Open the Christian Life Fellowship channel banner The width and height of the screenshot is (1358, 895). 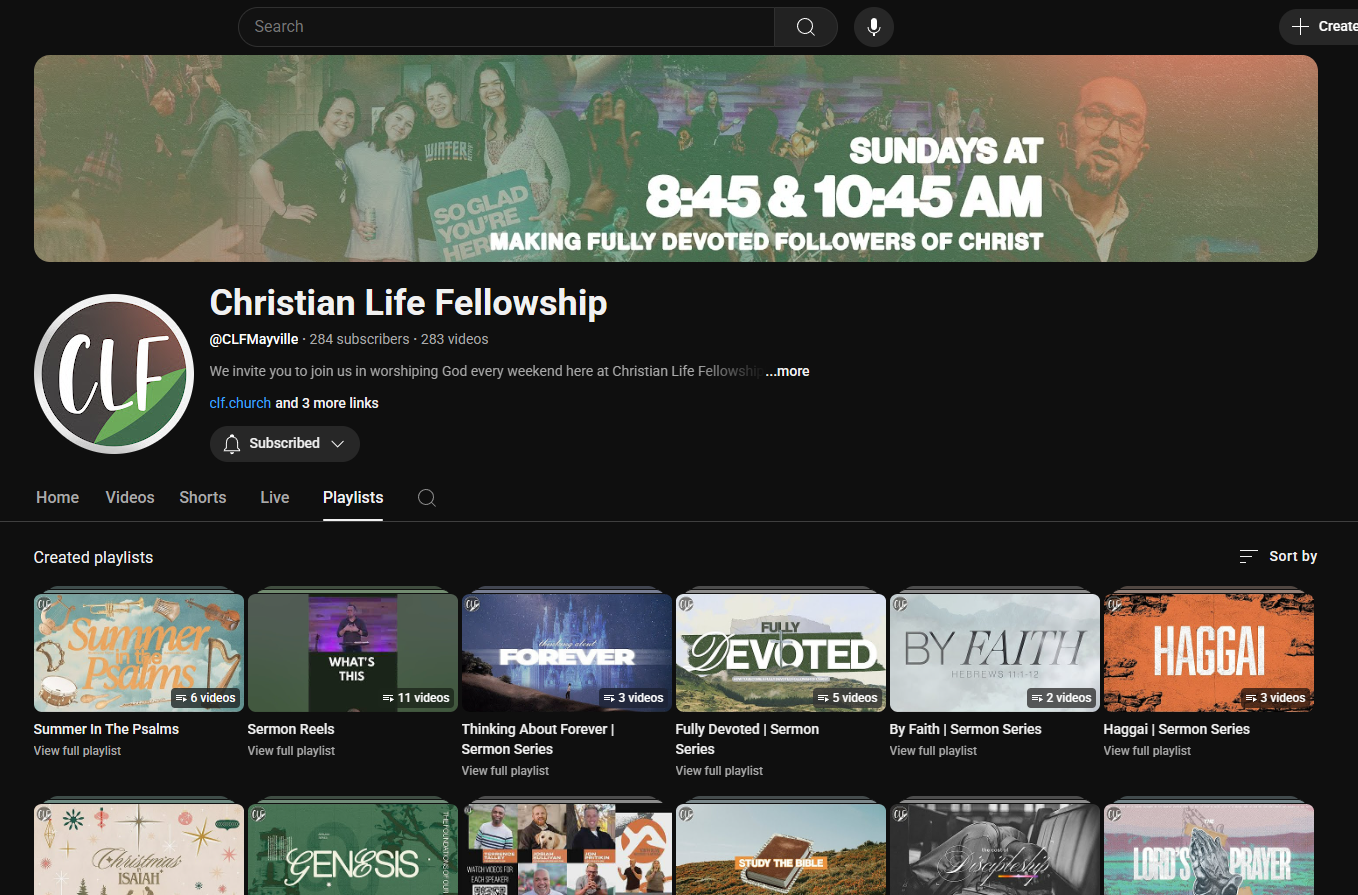click(x=676, y=158)
